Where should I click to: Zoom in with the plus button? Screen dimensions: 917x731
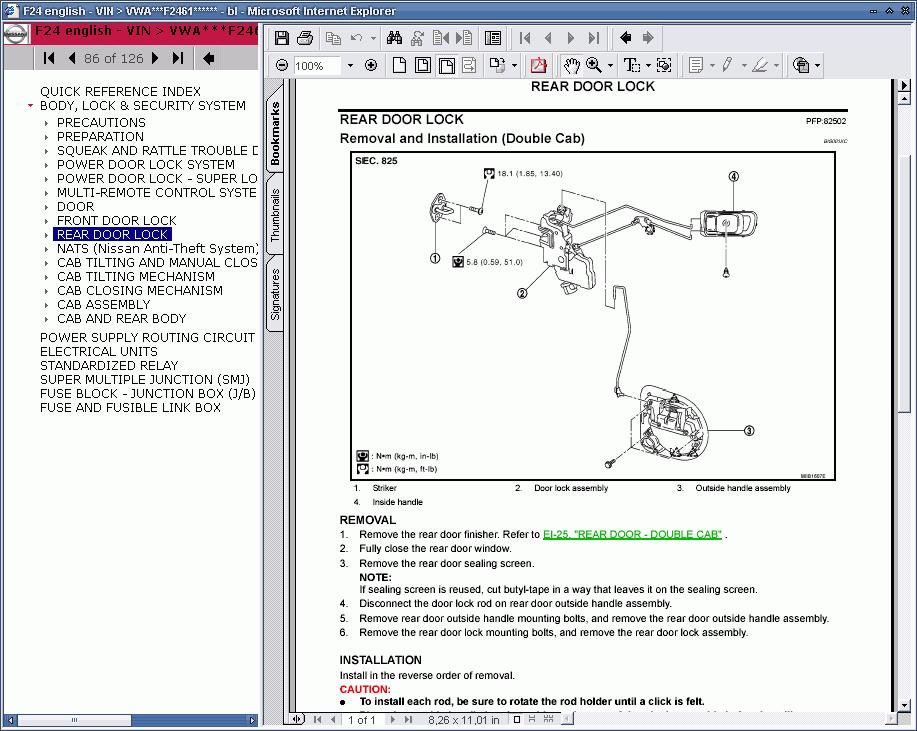371,65
